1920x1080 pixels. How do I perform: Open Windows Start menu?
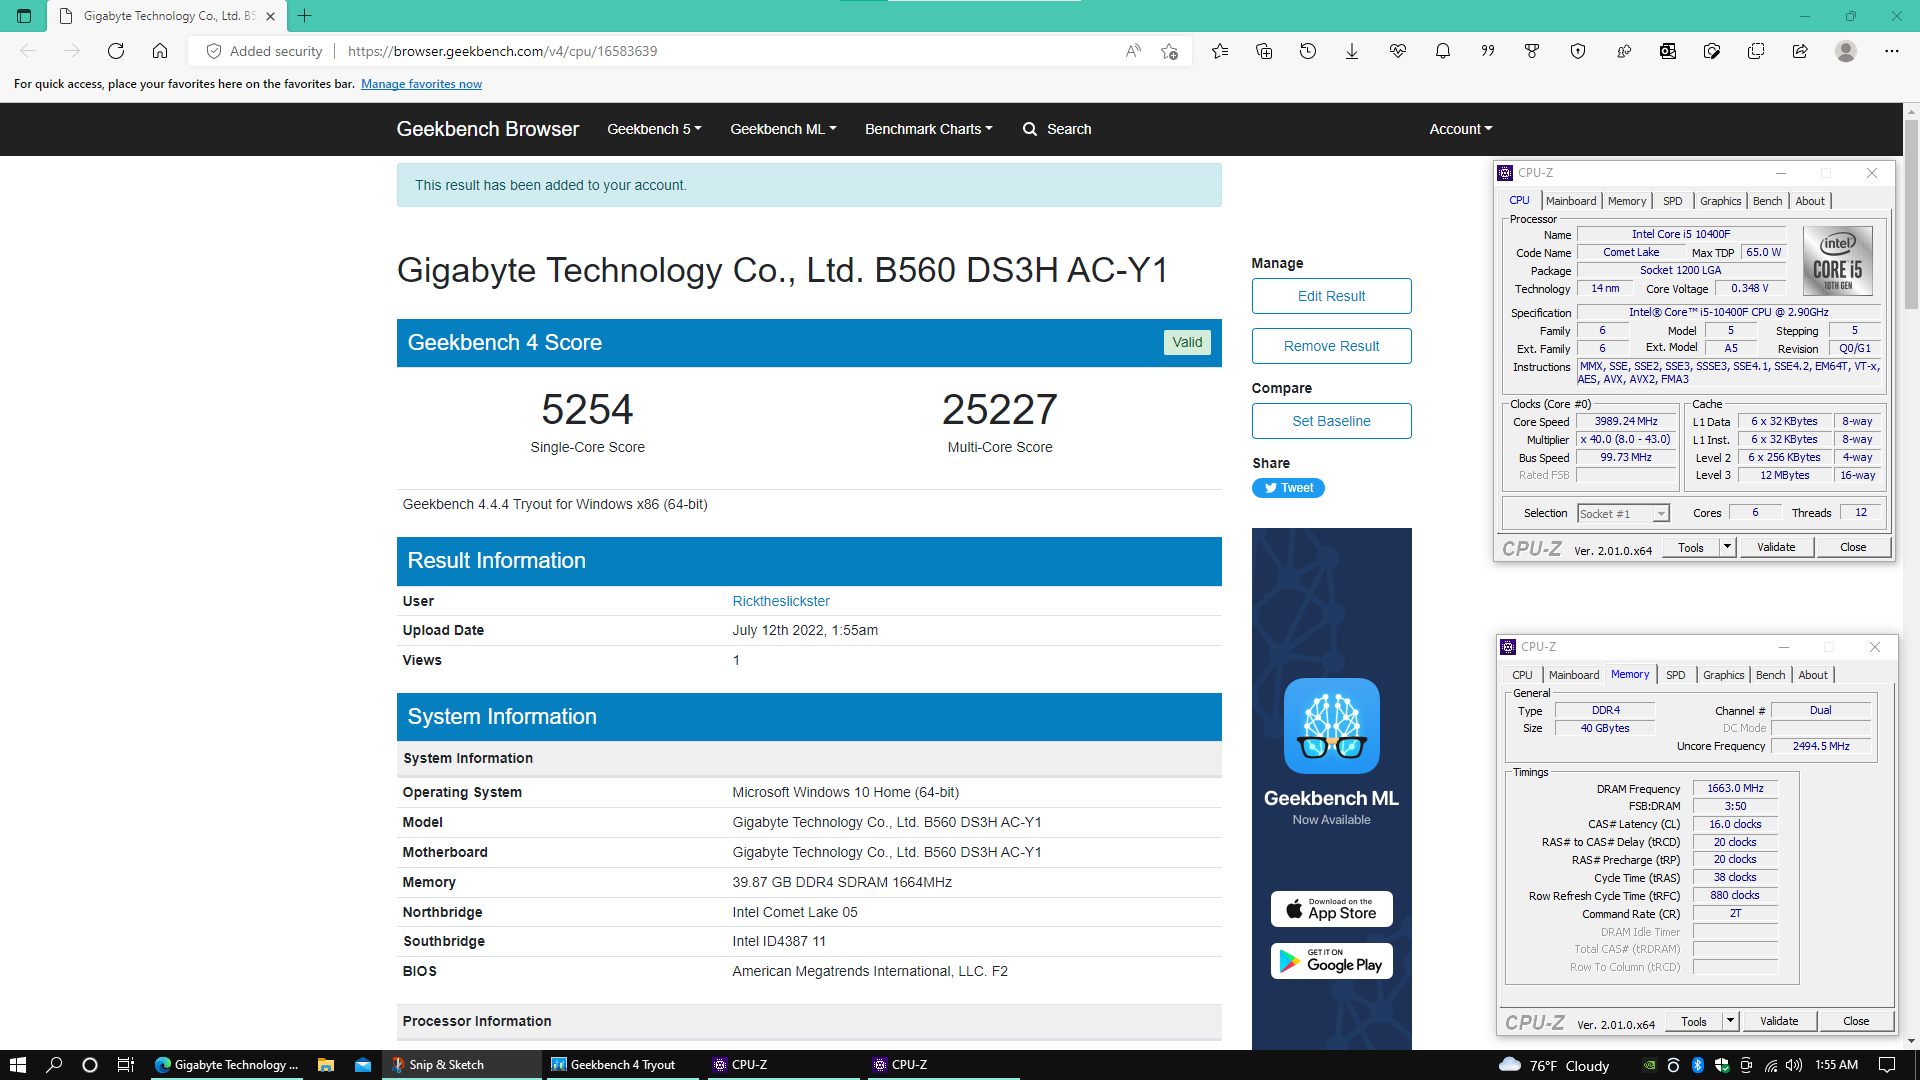[x=17, y=1065]
